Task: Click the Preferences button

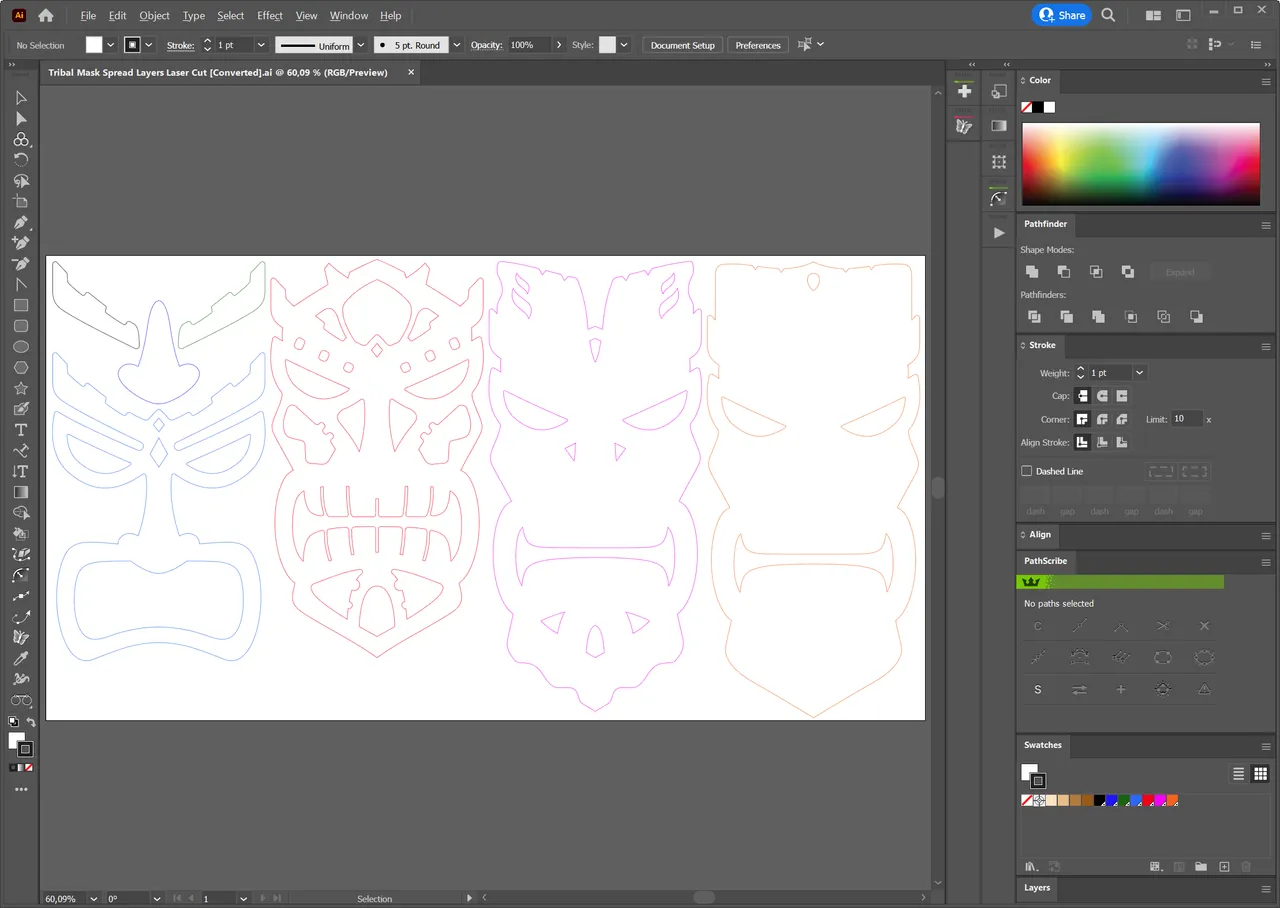Action: [758, 45]
